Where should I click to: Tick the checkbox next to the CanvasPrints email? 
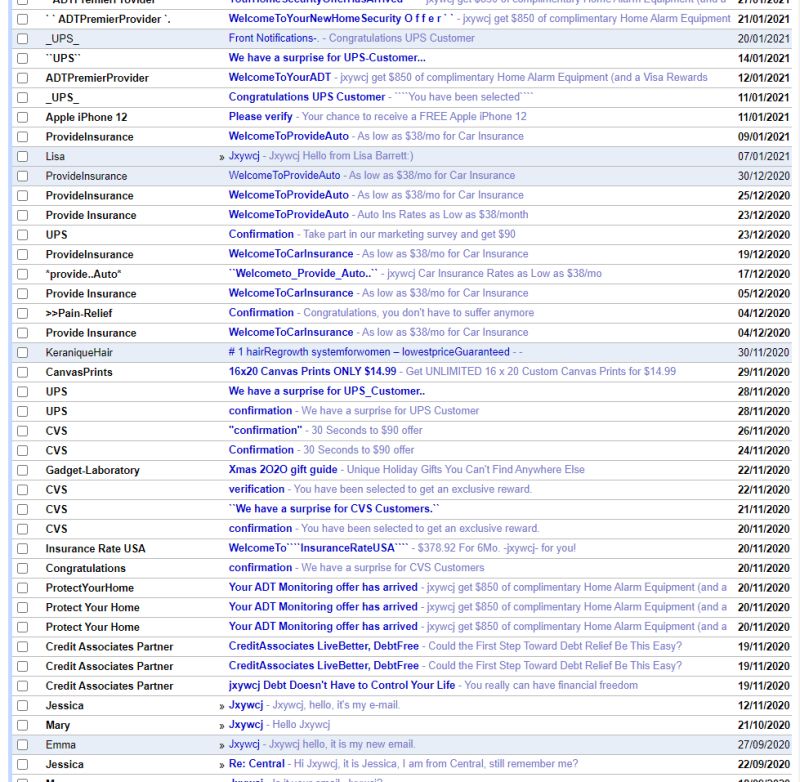(22, 372)
